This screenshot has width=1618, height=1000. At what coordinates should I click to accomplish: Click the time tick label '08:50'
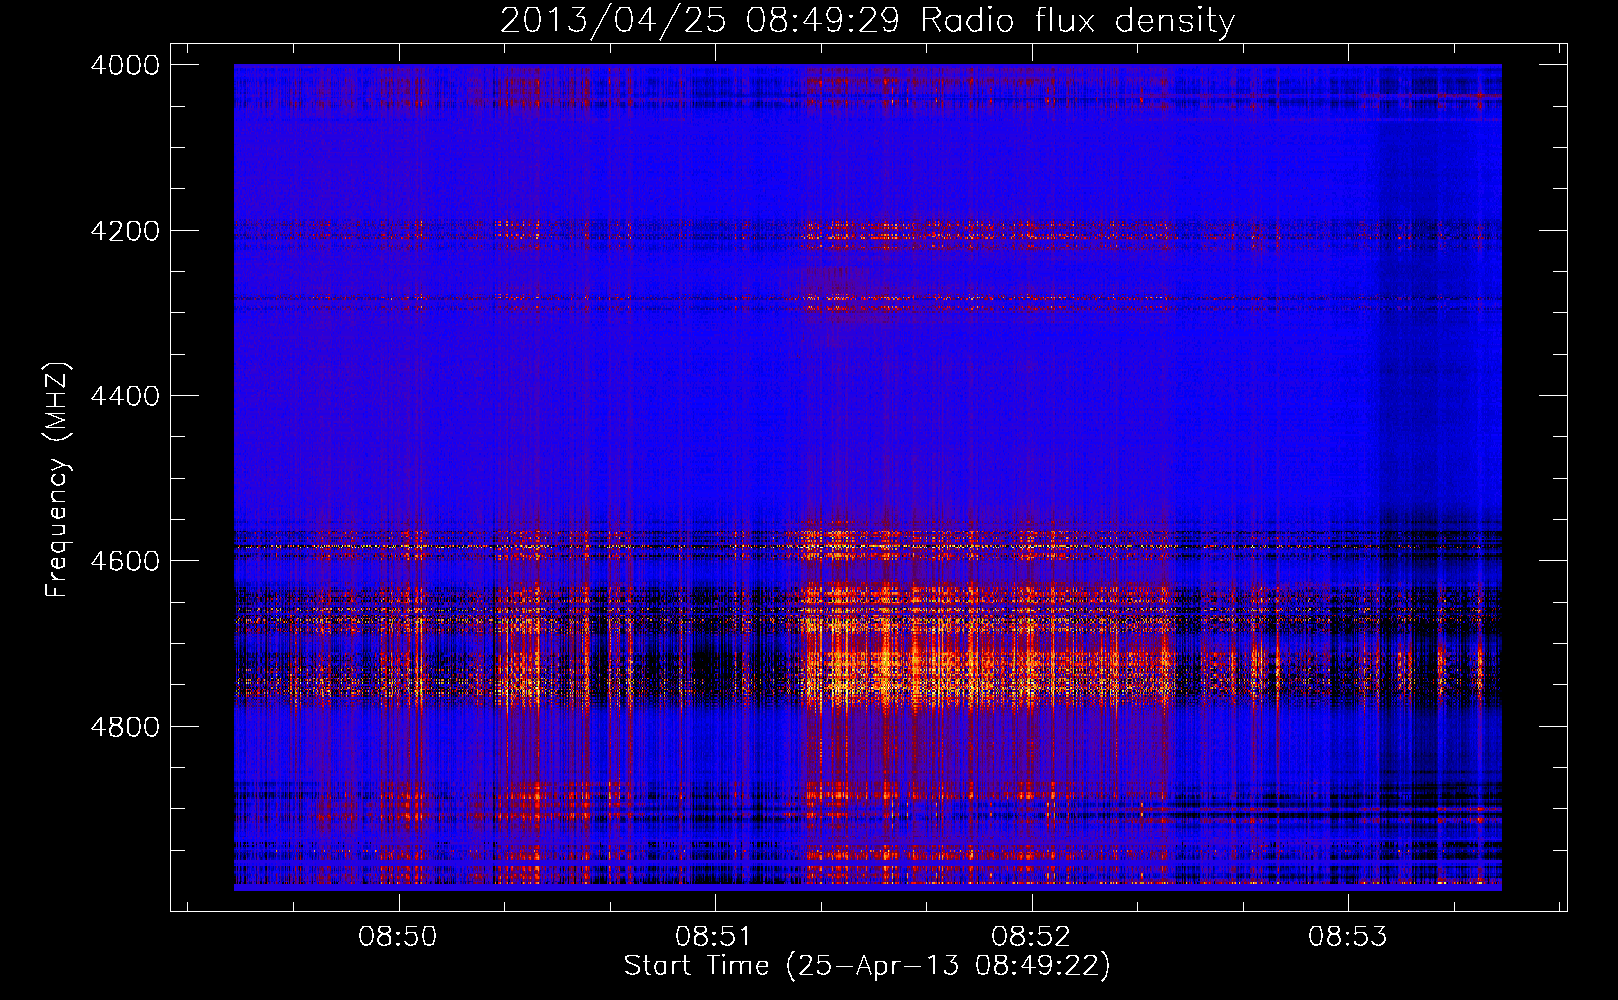(x=398, y=937)
